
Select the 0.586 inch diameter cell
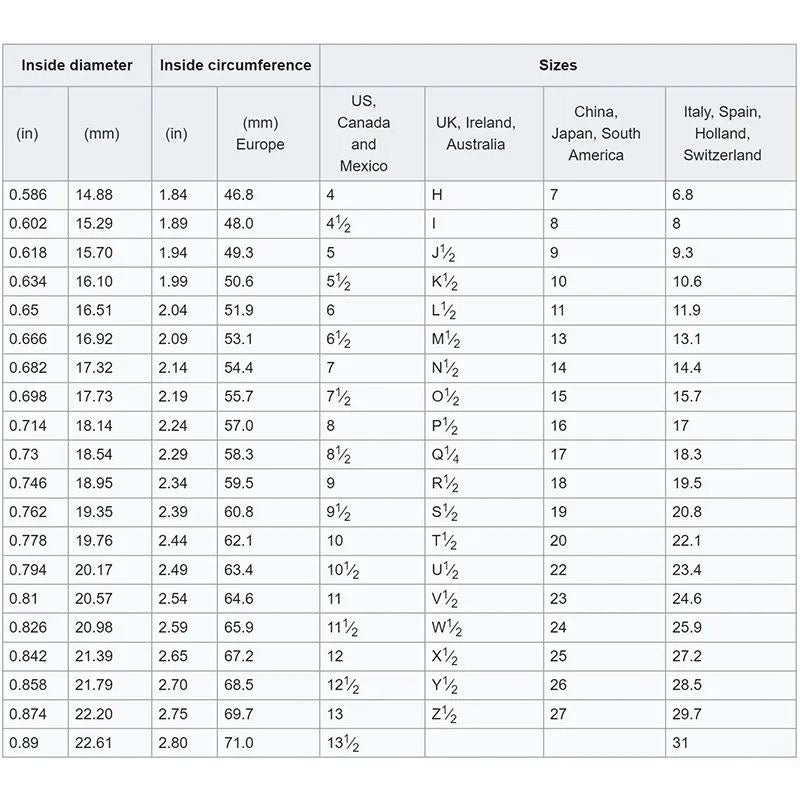[28, 195]
